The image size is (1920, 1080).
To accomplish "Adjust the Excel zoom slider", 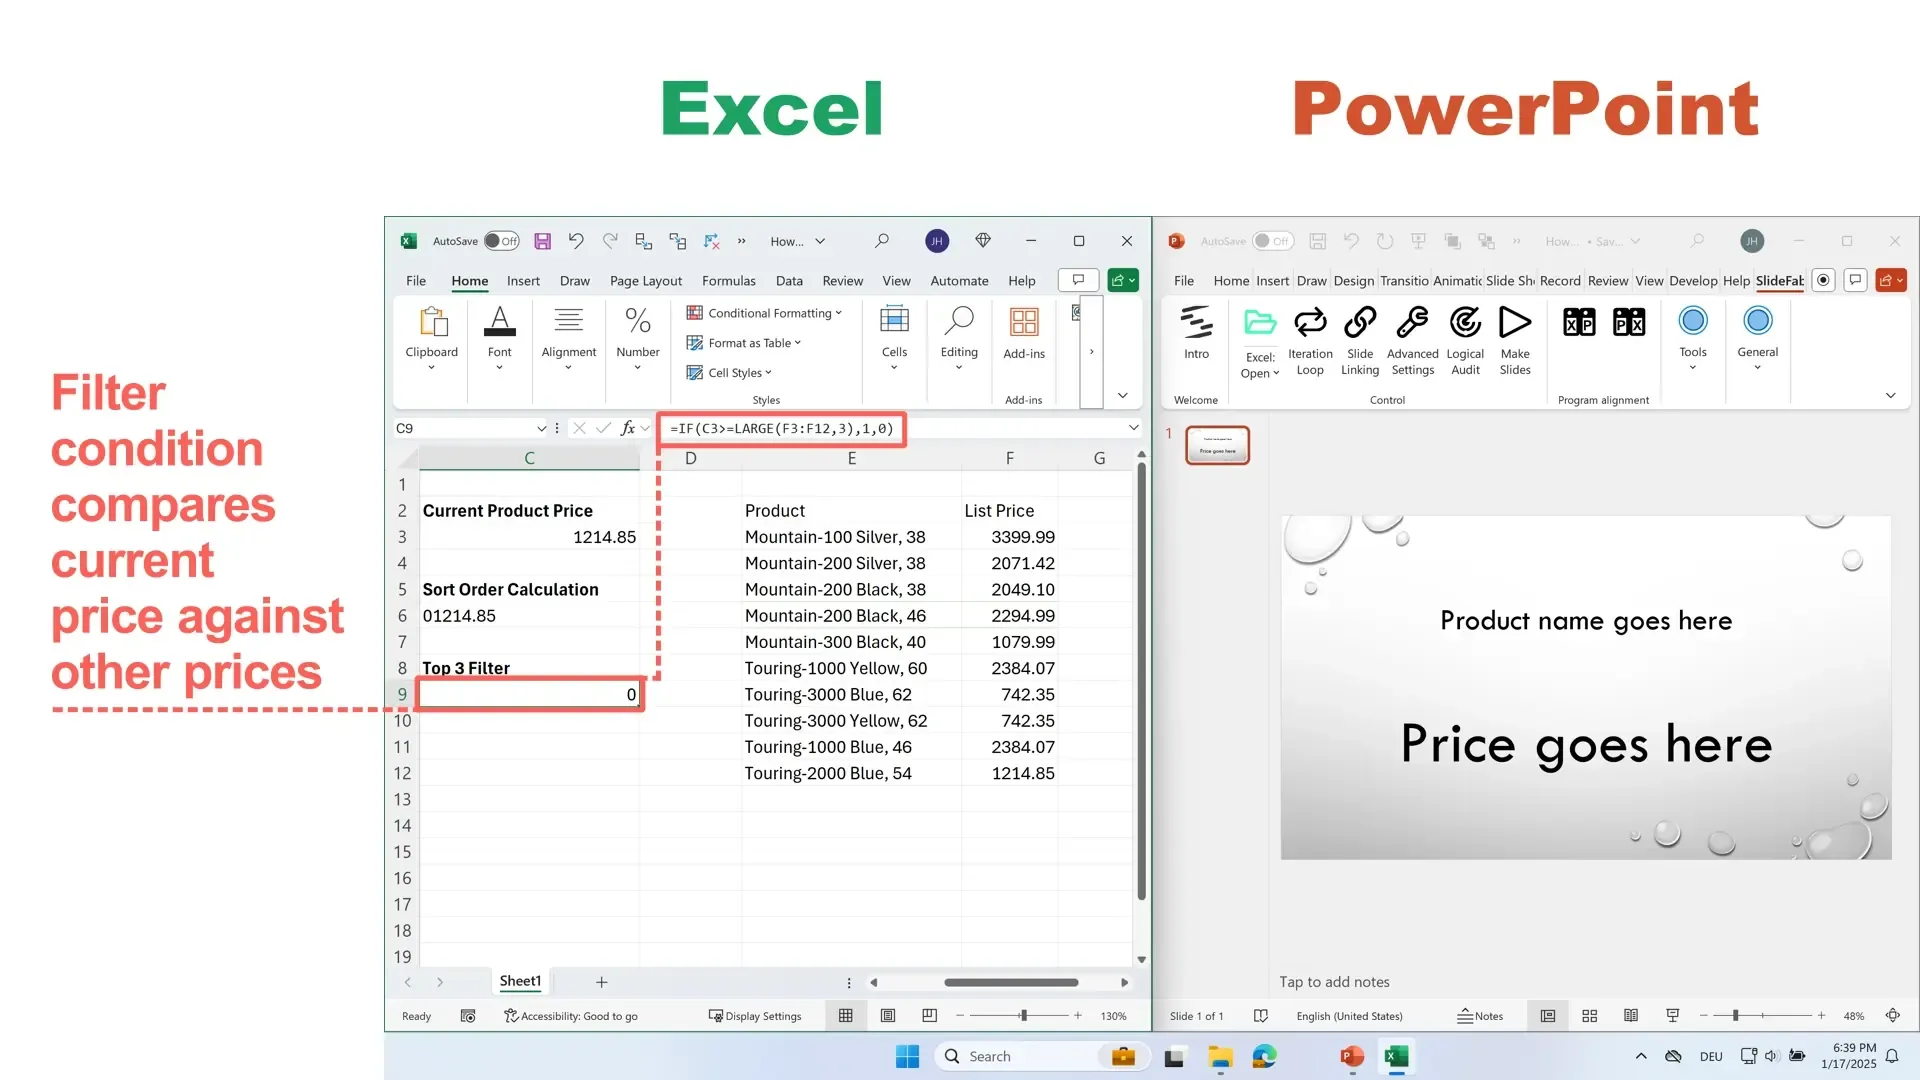I will pyautogui.click(x=1023, y=1016).
